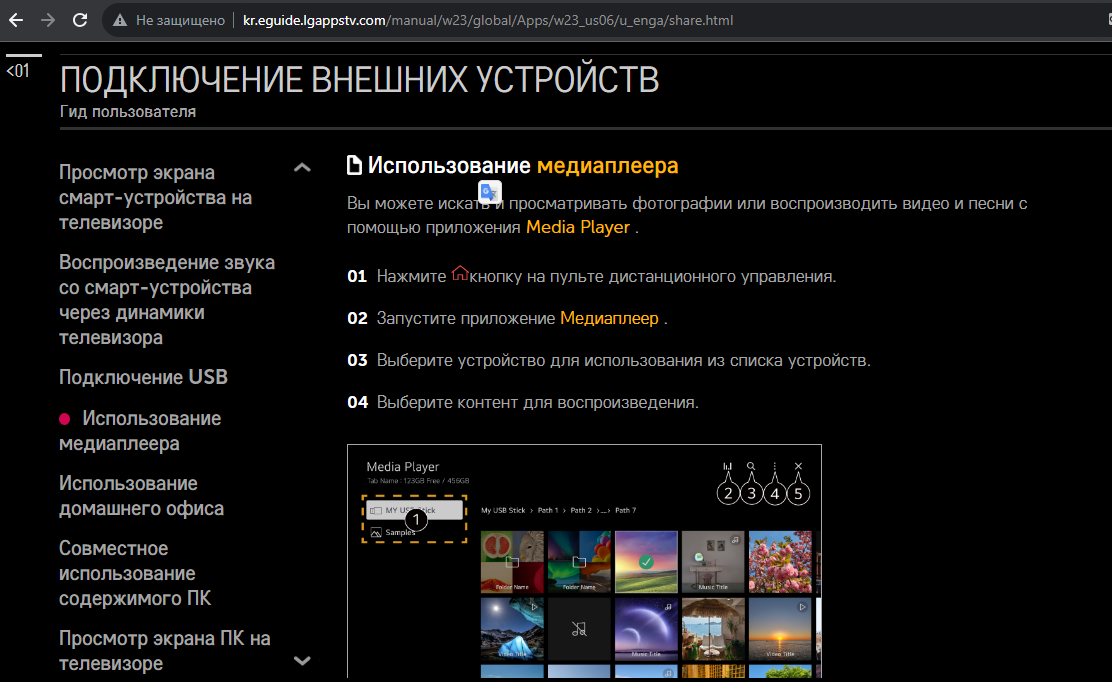Click the orange Media Player link in description
1112x682 pixels.
(x=577, y=227)
